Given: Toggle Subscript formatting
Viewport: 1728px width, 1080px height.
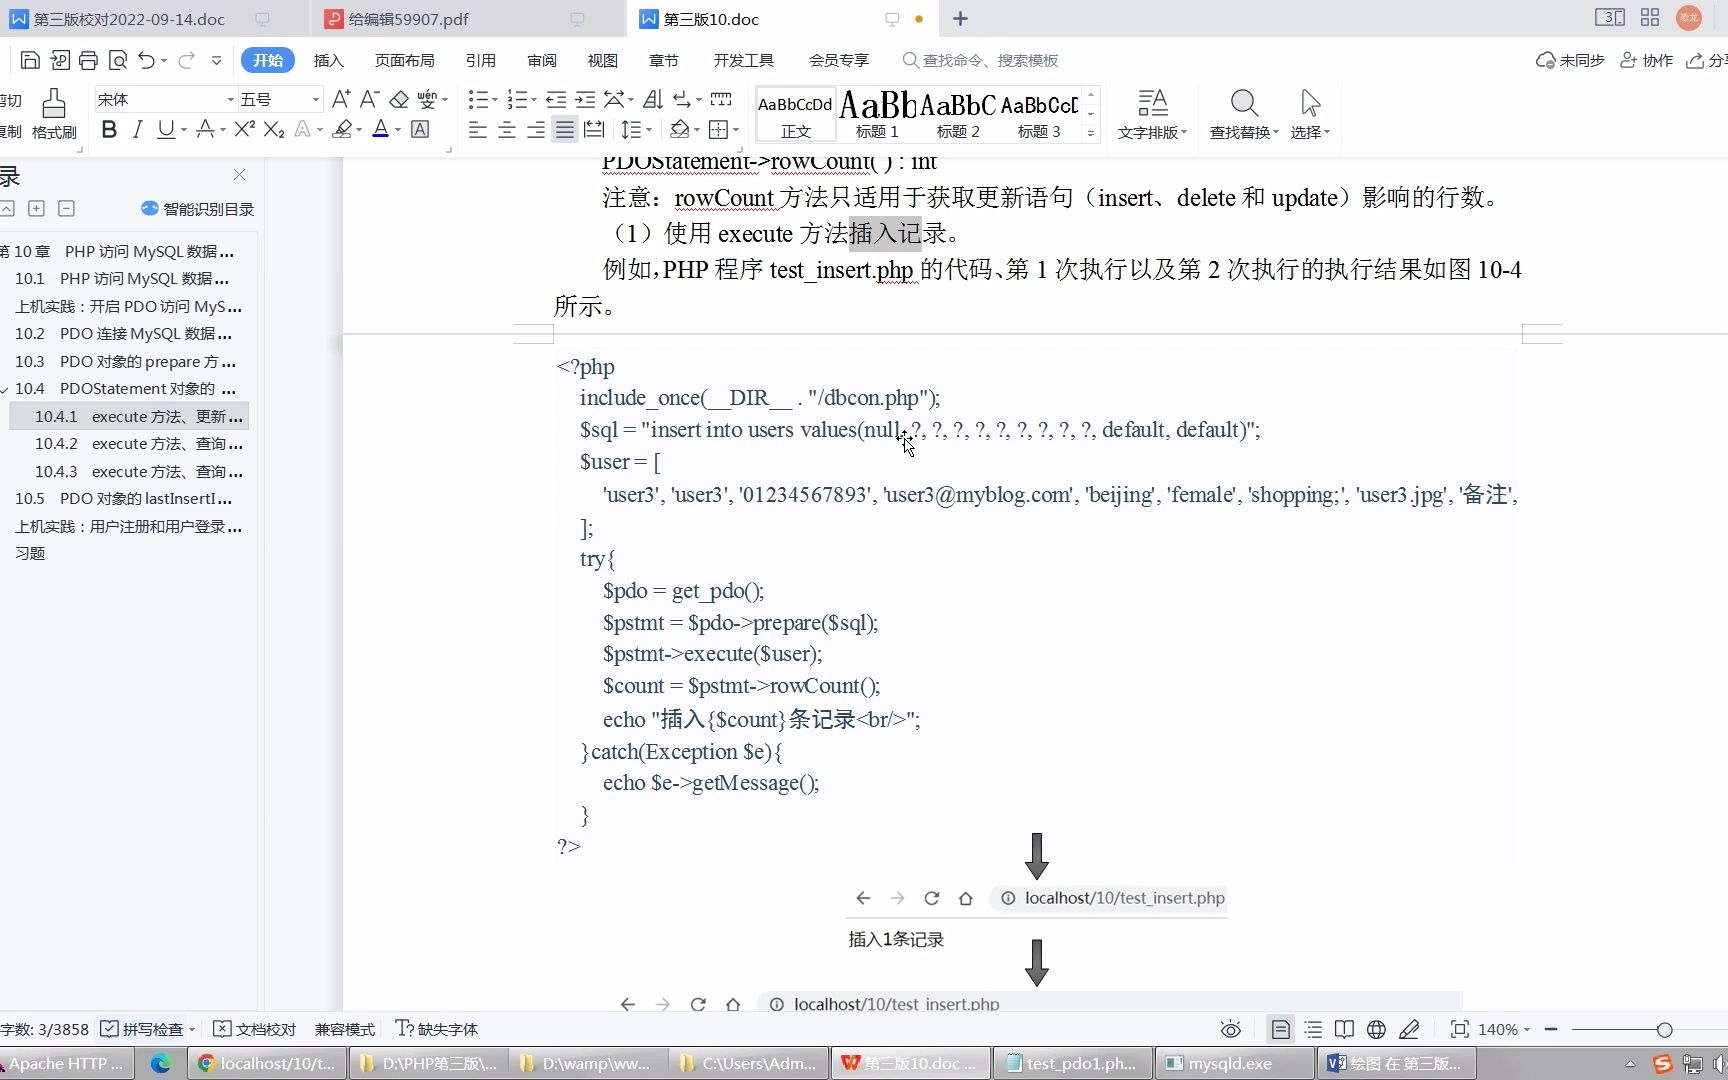Looking at the screenshot, I should pyautogui.click(x=274, y=129).
